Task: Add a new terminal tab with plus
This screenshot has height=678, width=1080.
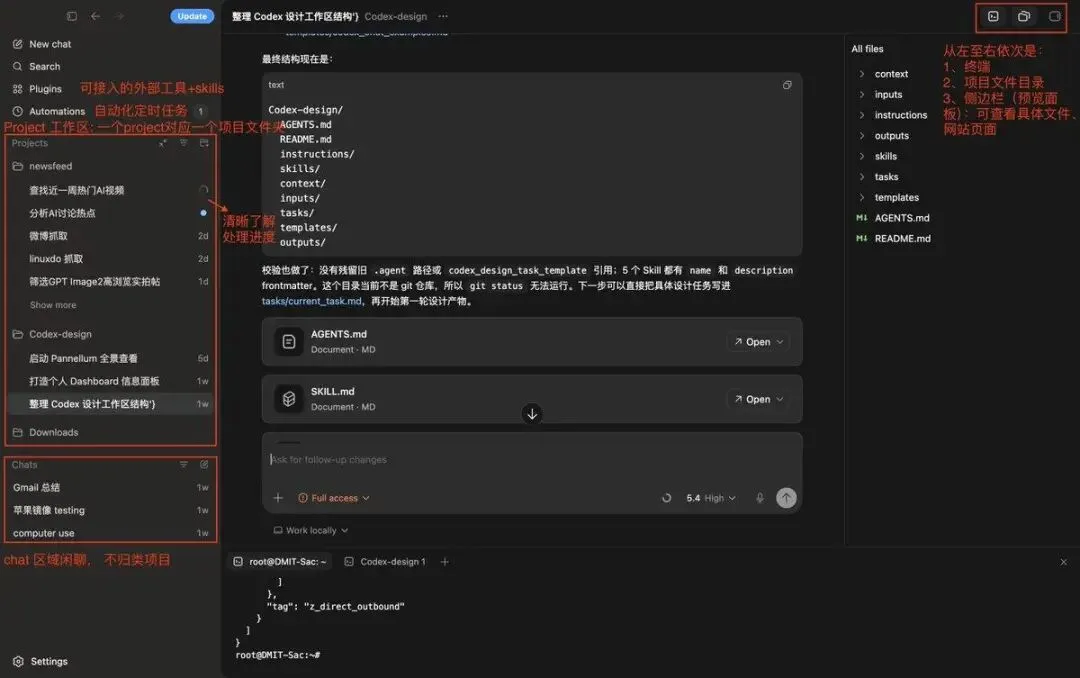Action: click(444, 562)
